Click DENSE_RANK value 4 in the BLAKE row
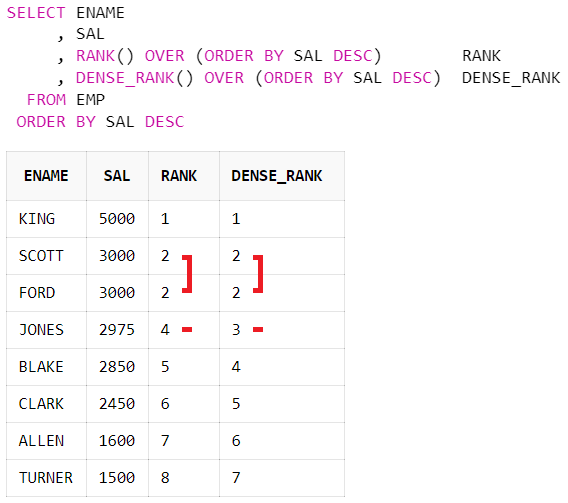568x503 pixels. [236, 367]
